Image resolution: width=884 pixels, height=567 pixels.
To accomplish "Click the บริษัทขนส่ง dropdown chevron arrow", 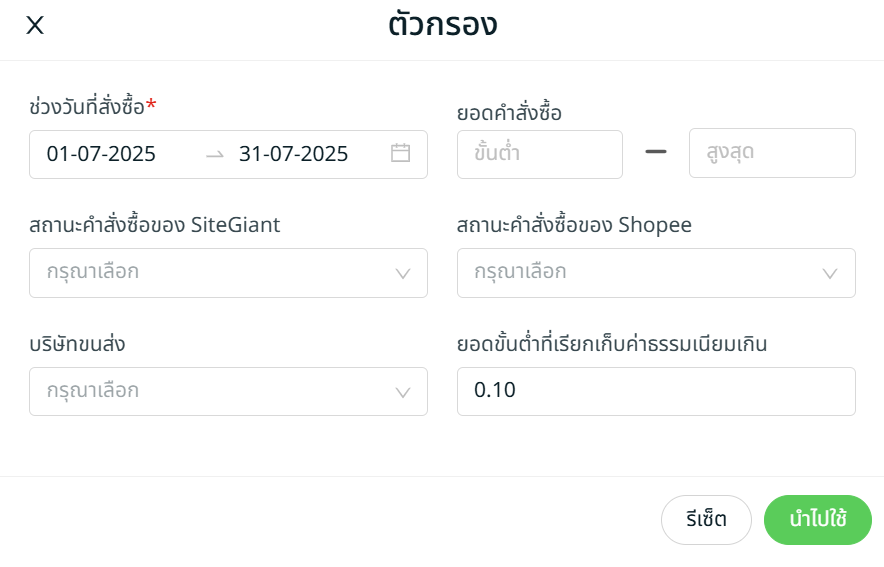I will pos(403,392).
